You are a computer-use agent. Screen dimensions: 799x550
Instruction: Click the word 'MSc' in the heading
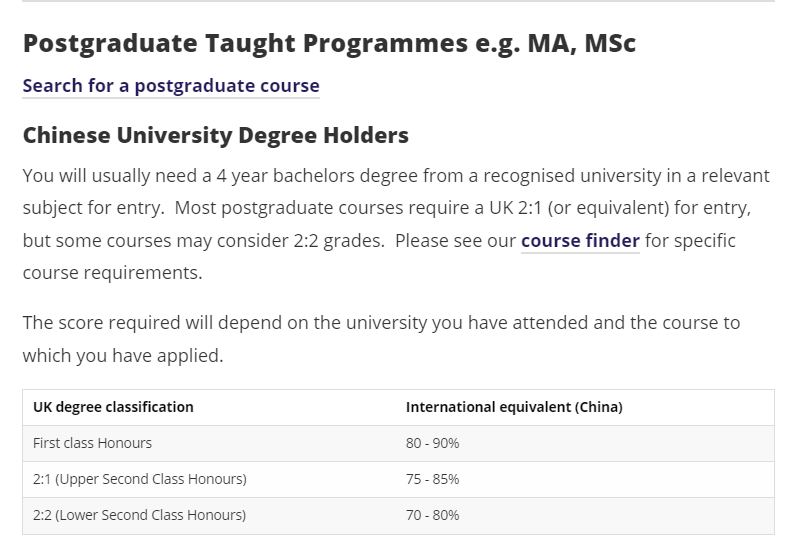tap(610, 43)
